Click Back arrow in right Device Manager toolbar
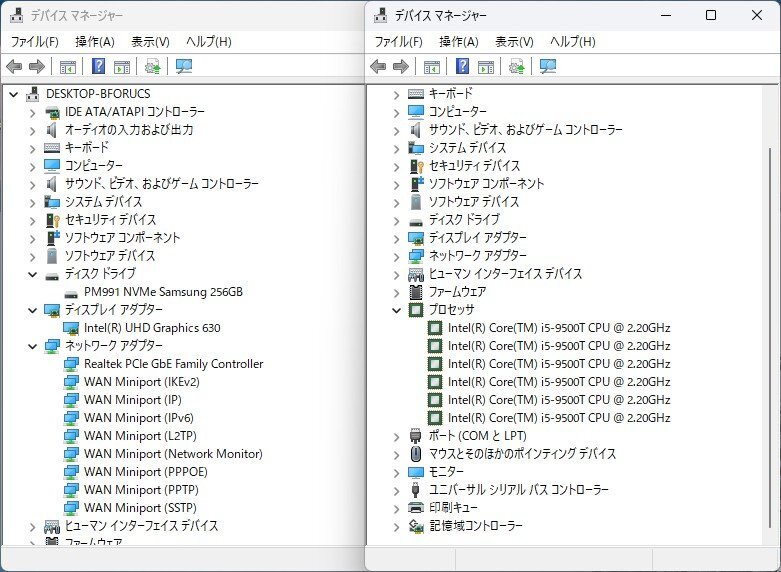 (x=378, y=66)
